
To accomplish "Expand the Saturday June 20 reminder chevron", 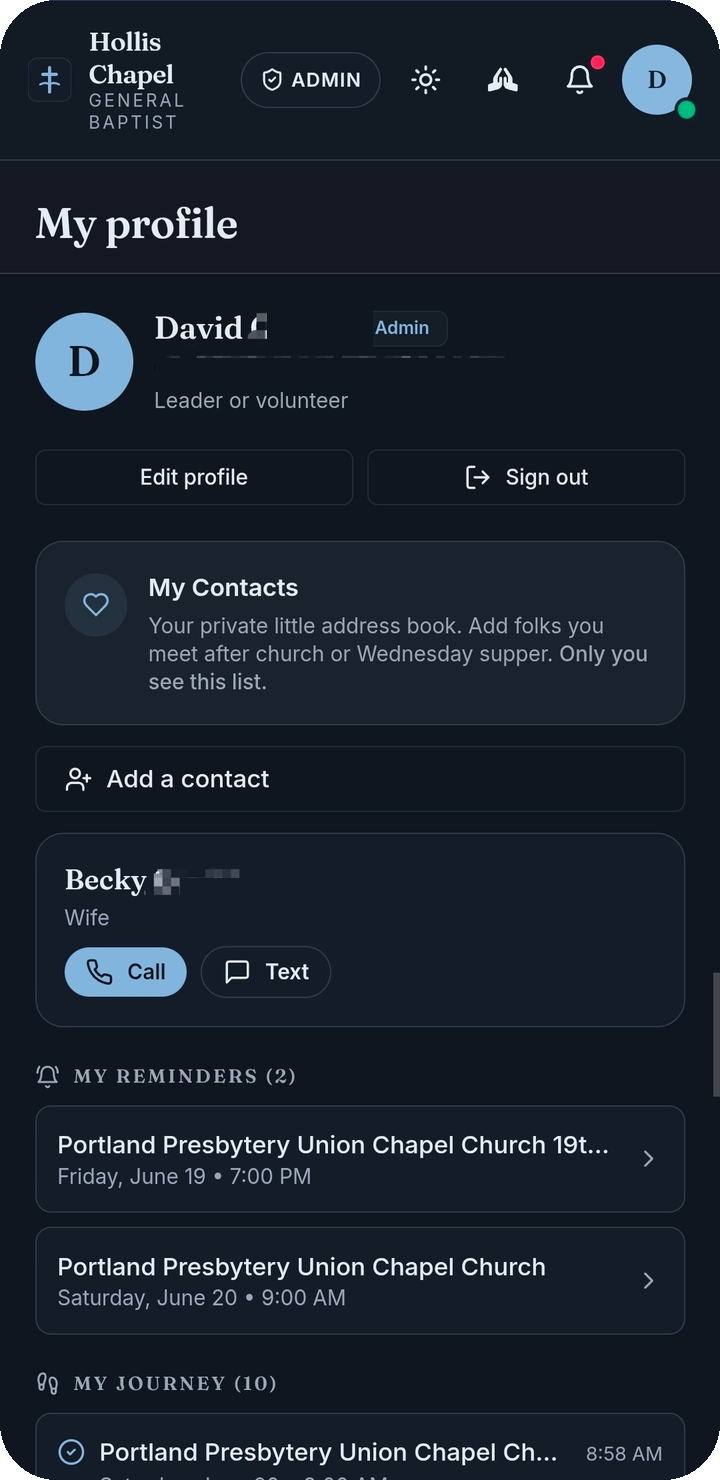I will [x=648, y=1281].
